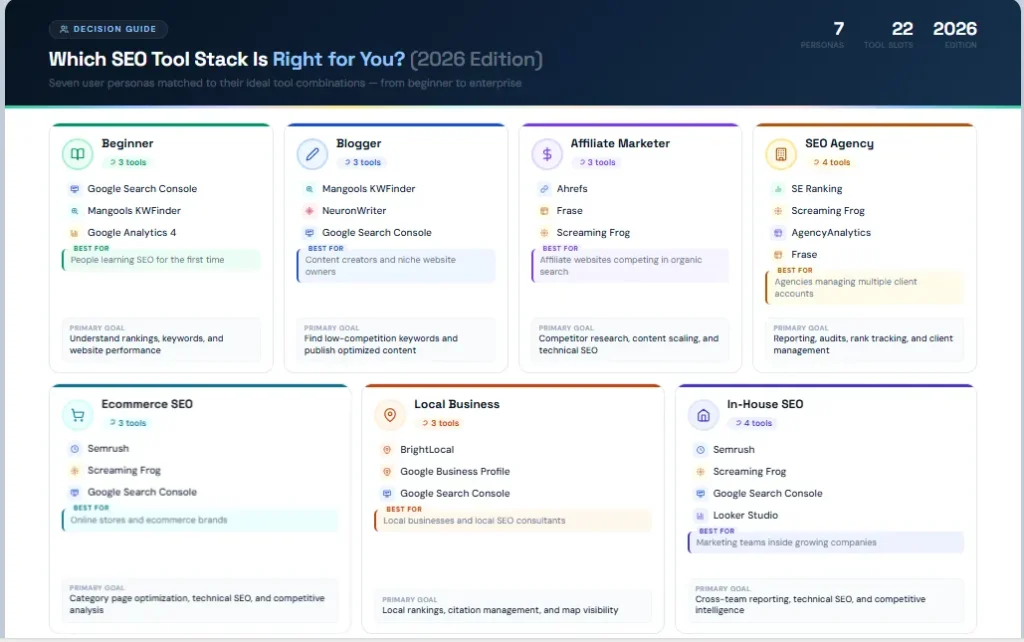Click 'Ahrefs' text in Affiliate Marketer
The image size is (1024, 642).
(572, 189)
